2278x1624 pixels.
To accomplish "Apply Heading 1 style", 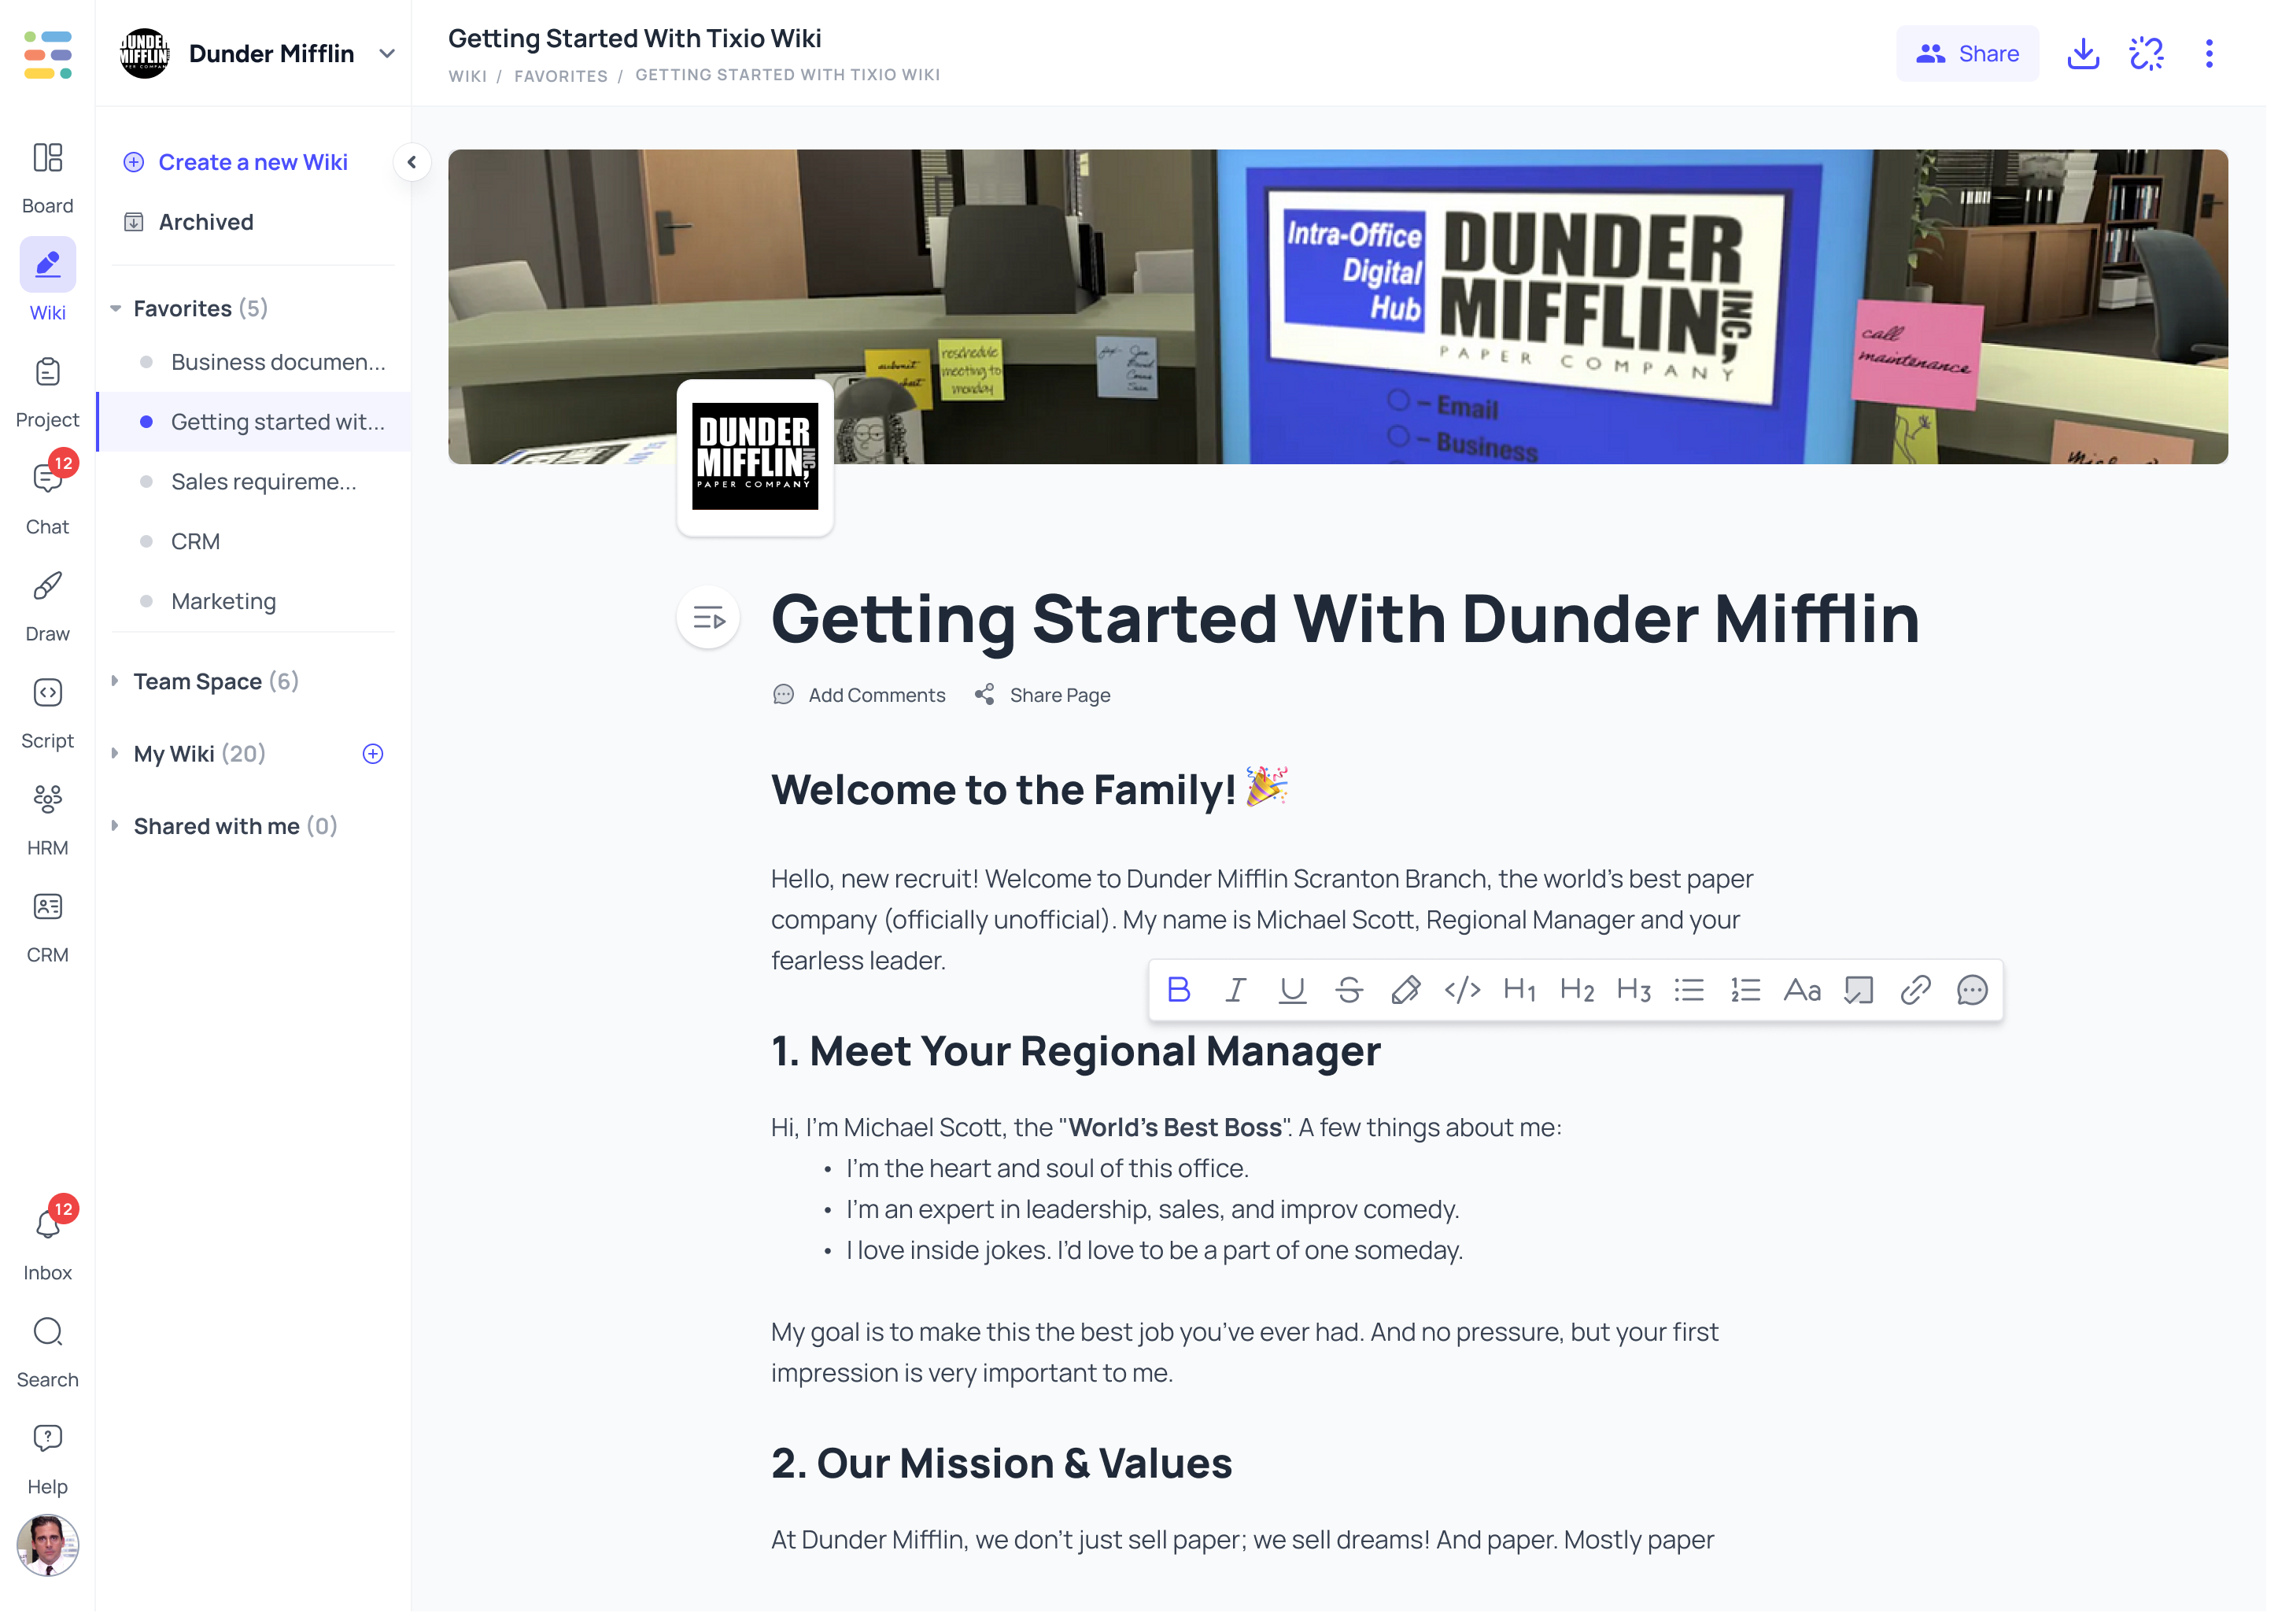I will 1519,990.
